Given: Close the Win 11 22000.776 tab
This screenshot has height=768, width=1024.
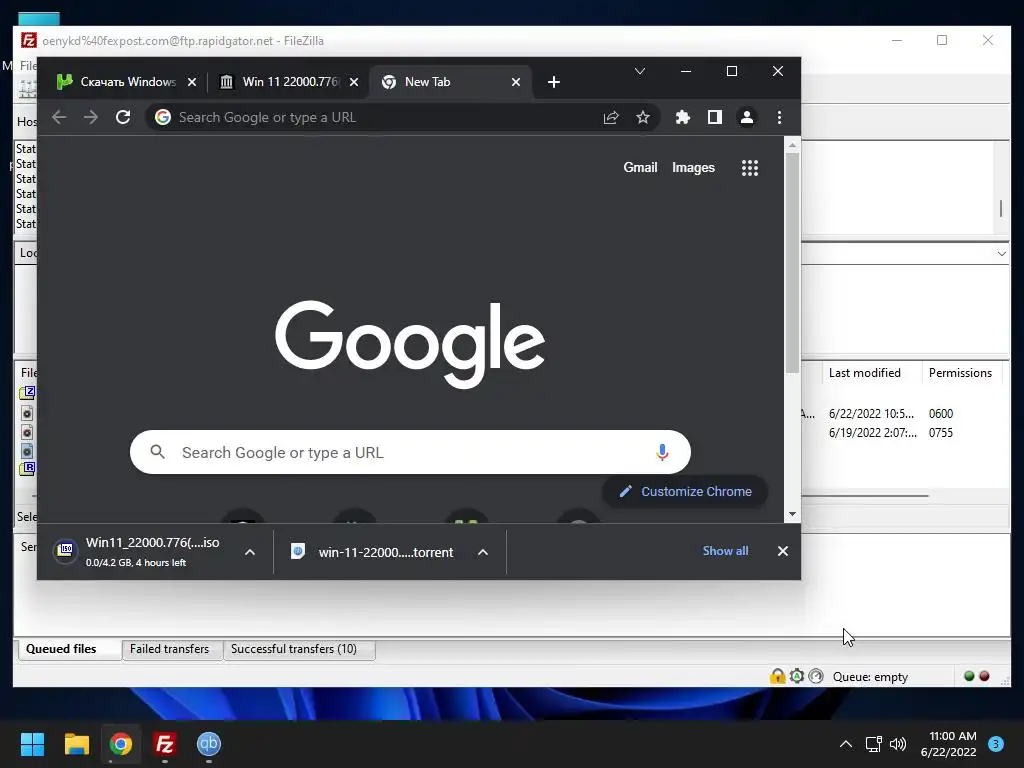Looking at the screenshot, I should (353, 82).
